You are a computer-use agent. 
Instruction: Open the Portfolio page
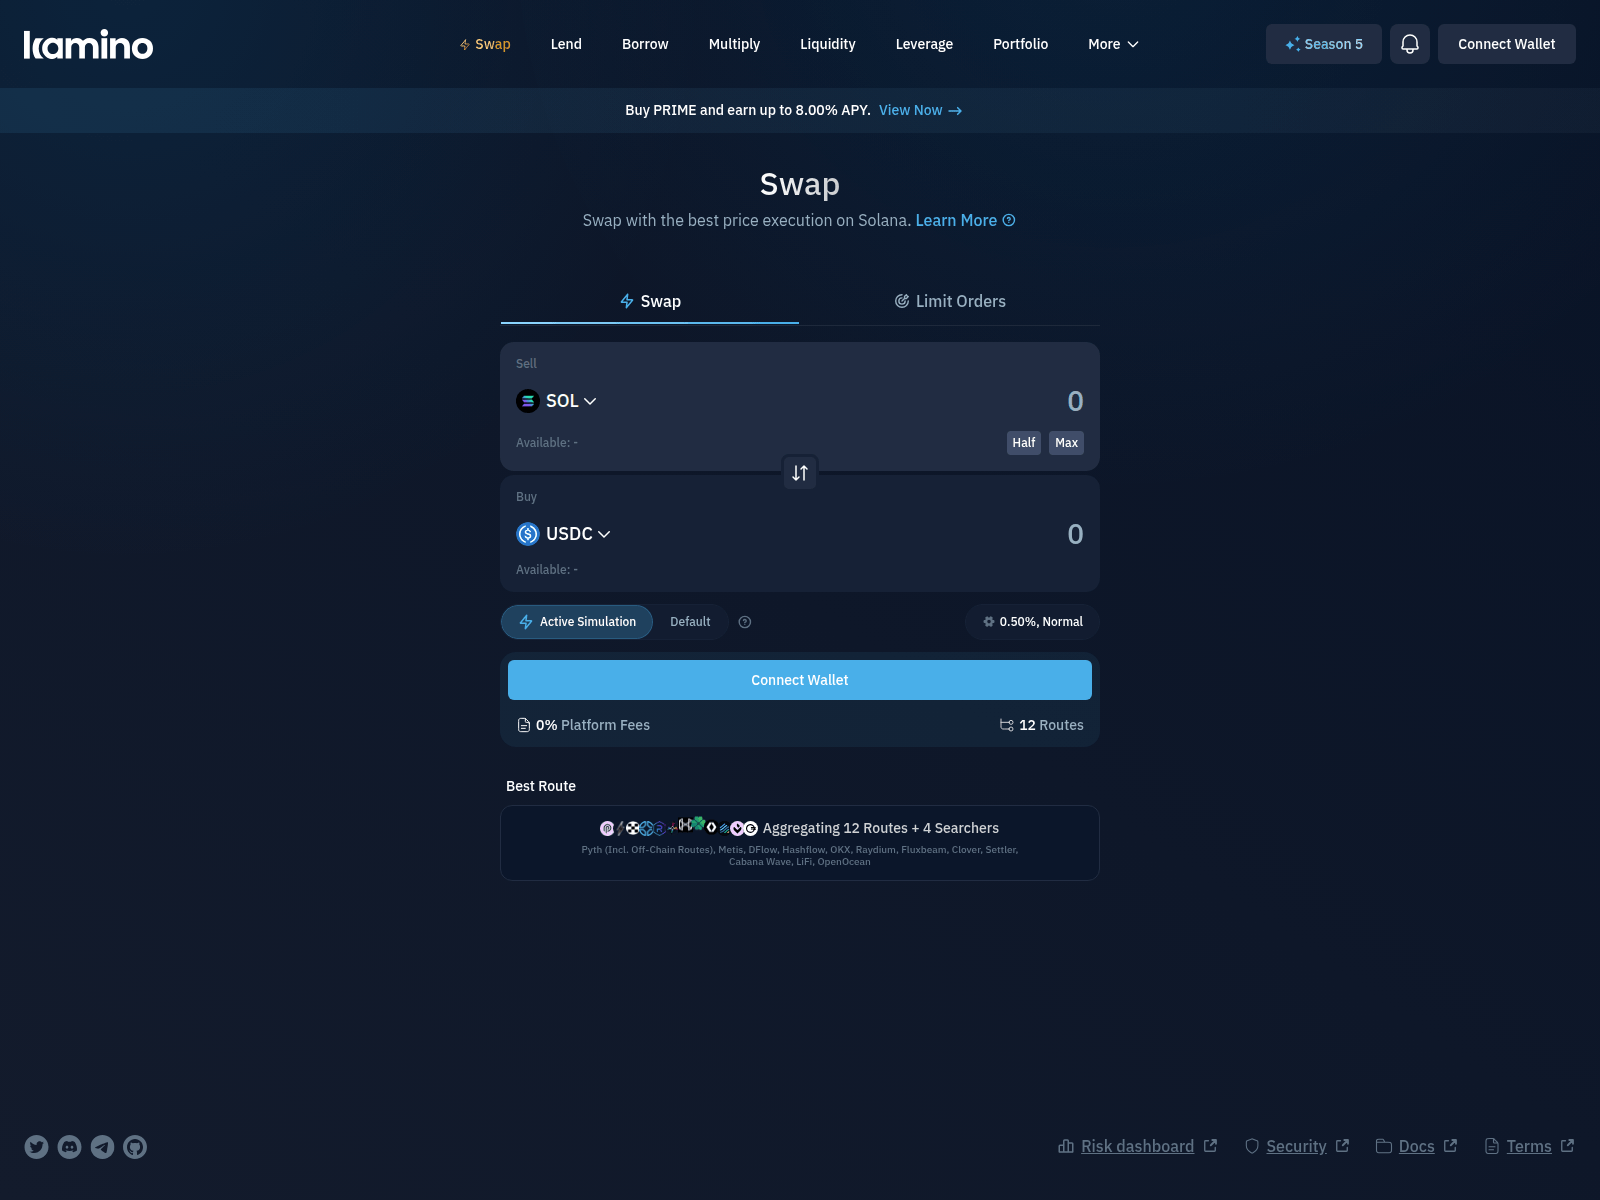(1021, 44)
